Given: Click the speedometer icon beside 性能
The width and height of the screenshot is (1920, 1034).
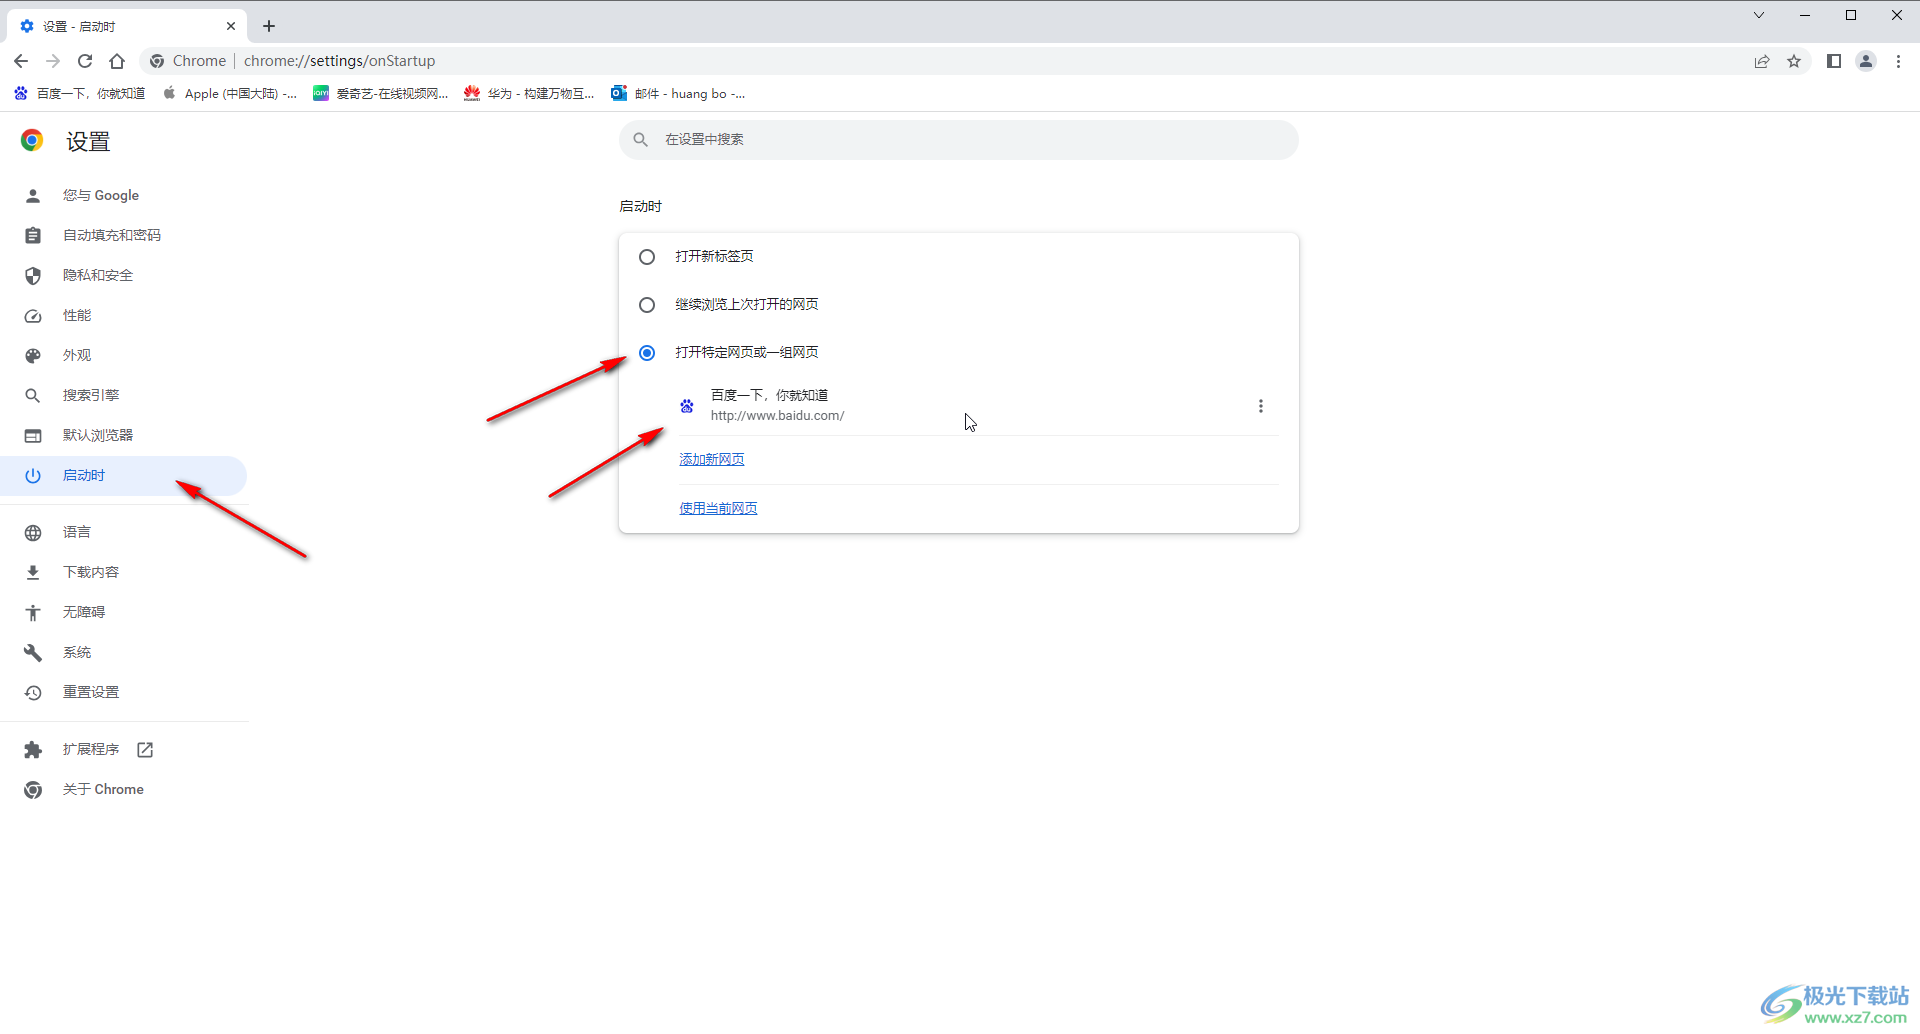Looking at the screenshot, I should click(x=33, y=316).
